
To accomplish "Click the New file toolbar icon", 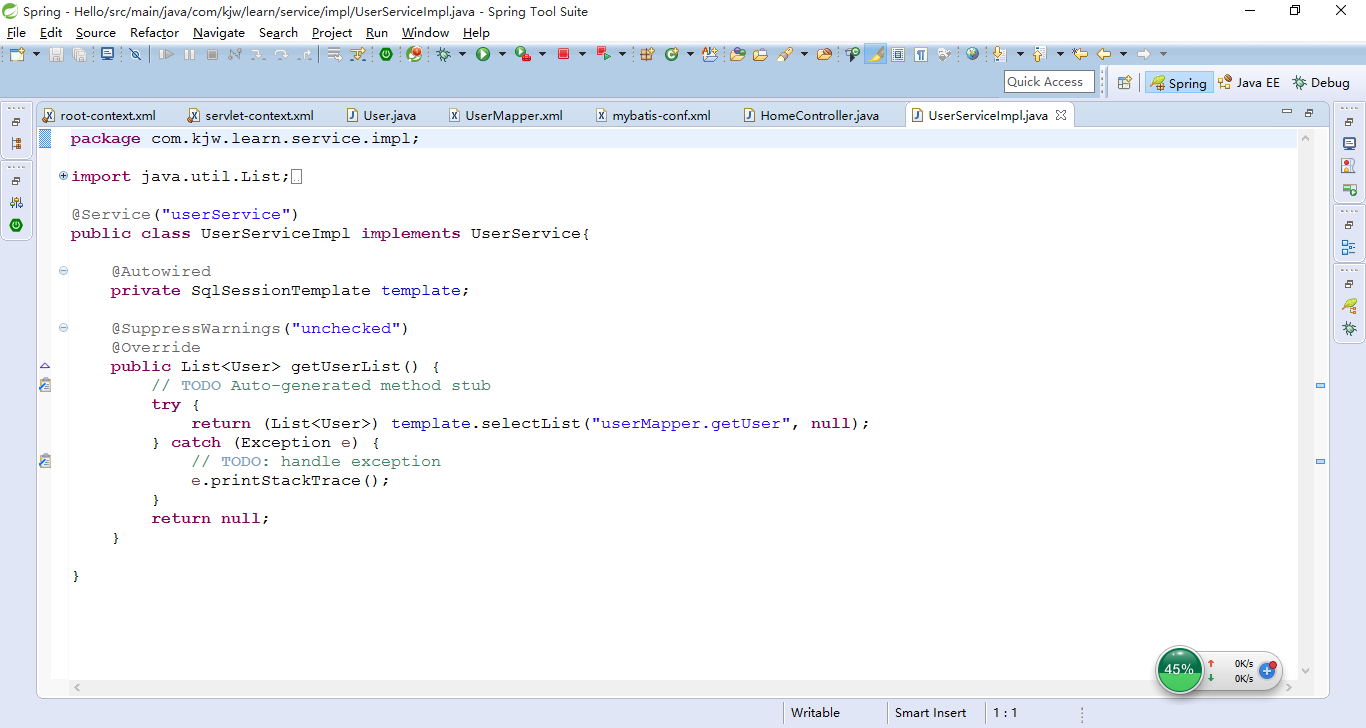I will pyautogui.click(x=17, y=54).
